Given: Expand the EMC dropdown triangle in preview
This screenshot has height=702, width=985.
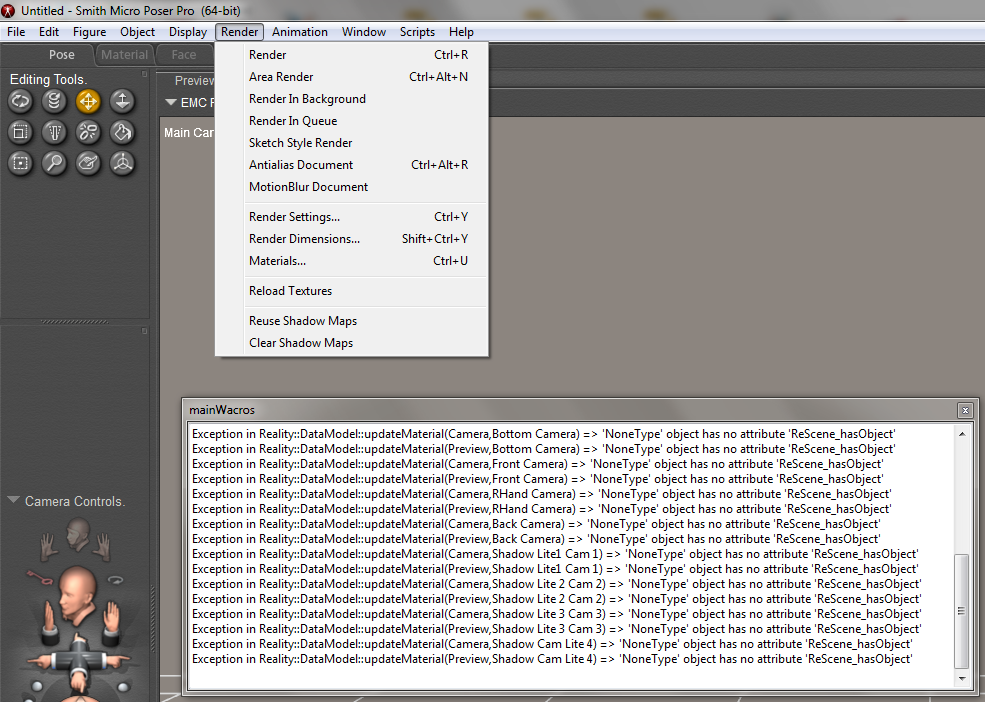Looking at the screenshot, I should 170,102.
